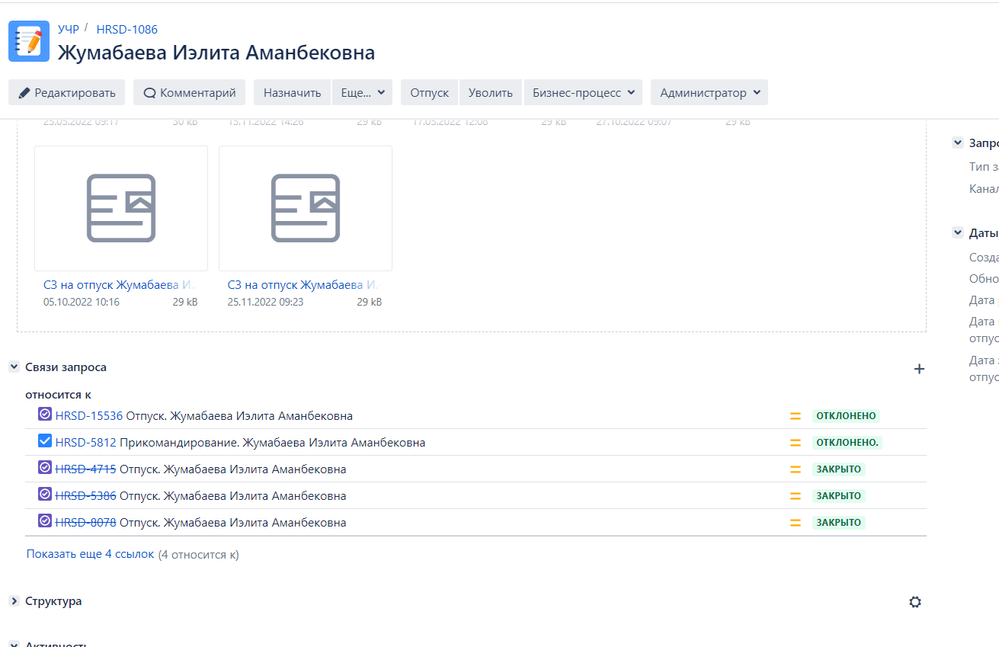Screen dimensions: 999x647
Task: Click the ОТКЛОНЕНО. status badge of HRSD-5812
Action: 847,443
